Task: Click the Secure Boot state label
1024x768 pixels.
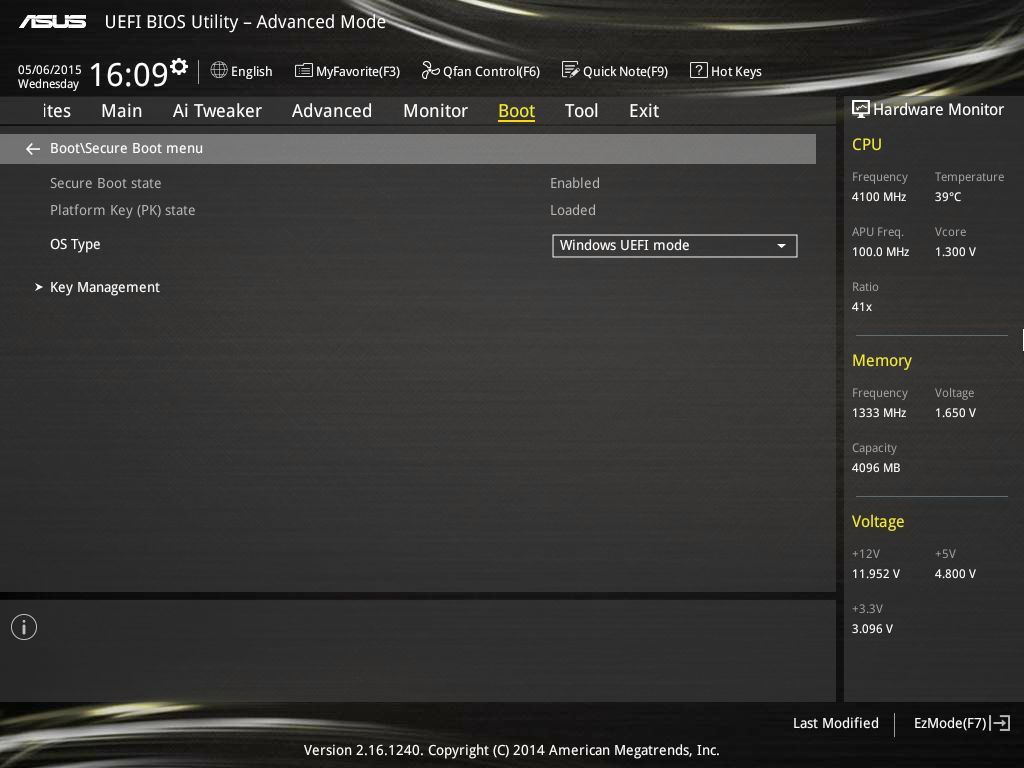Action: (x=105, y=184)
